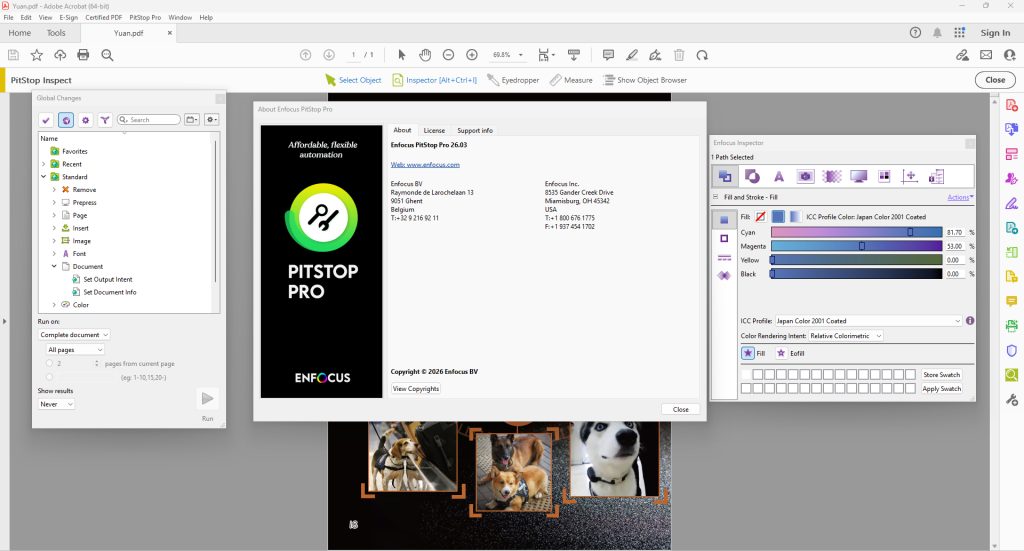
Task: Click the Magenta color slider
Action: tap(856, 246)
